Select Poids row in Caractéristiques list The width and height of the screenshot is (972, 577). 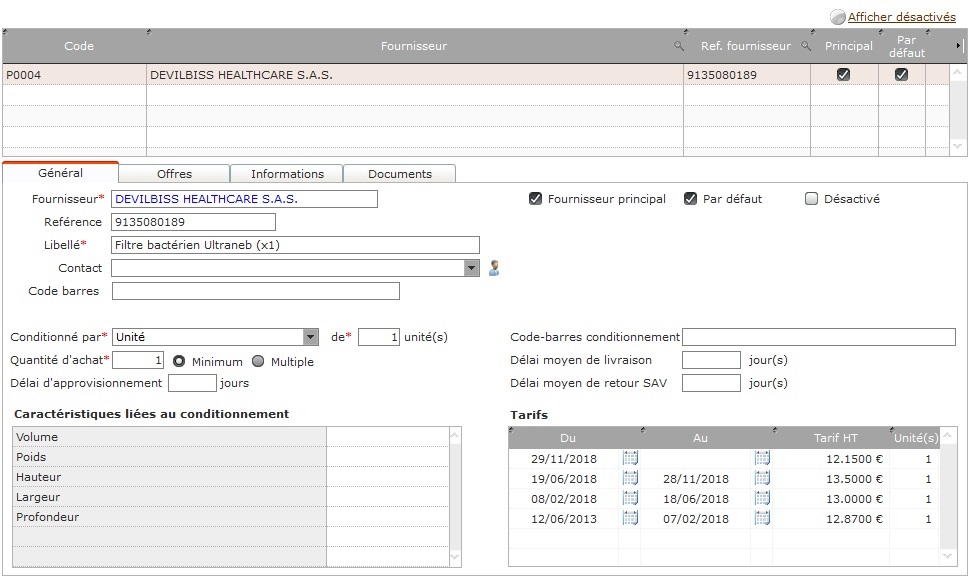[231, 457]
